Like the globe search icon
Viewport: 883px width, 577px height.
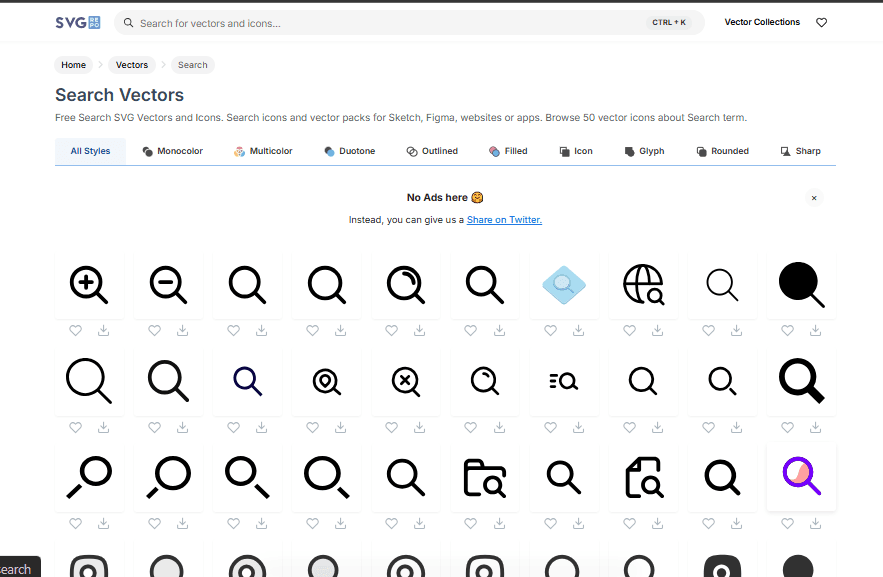click(x=629, y=330)
